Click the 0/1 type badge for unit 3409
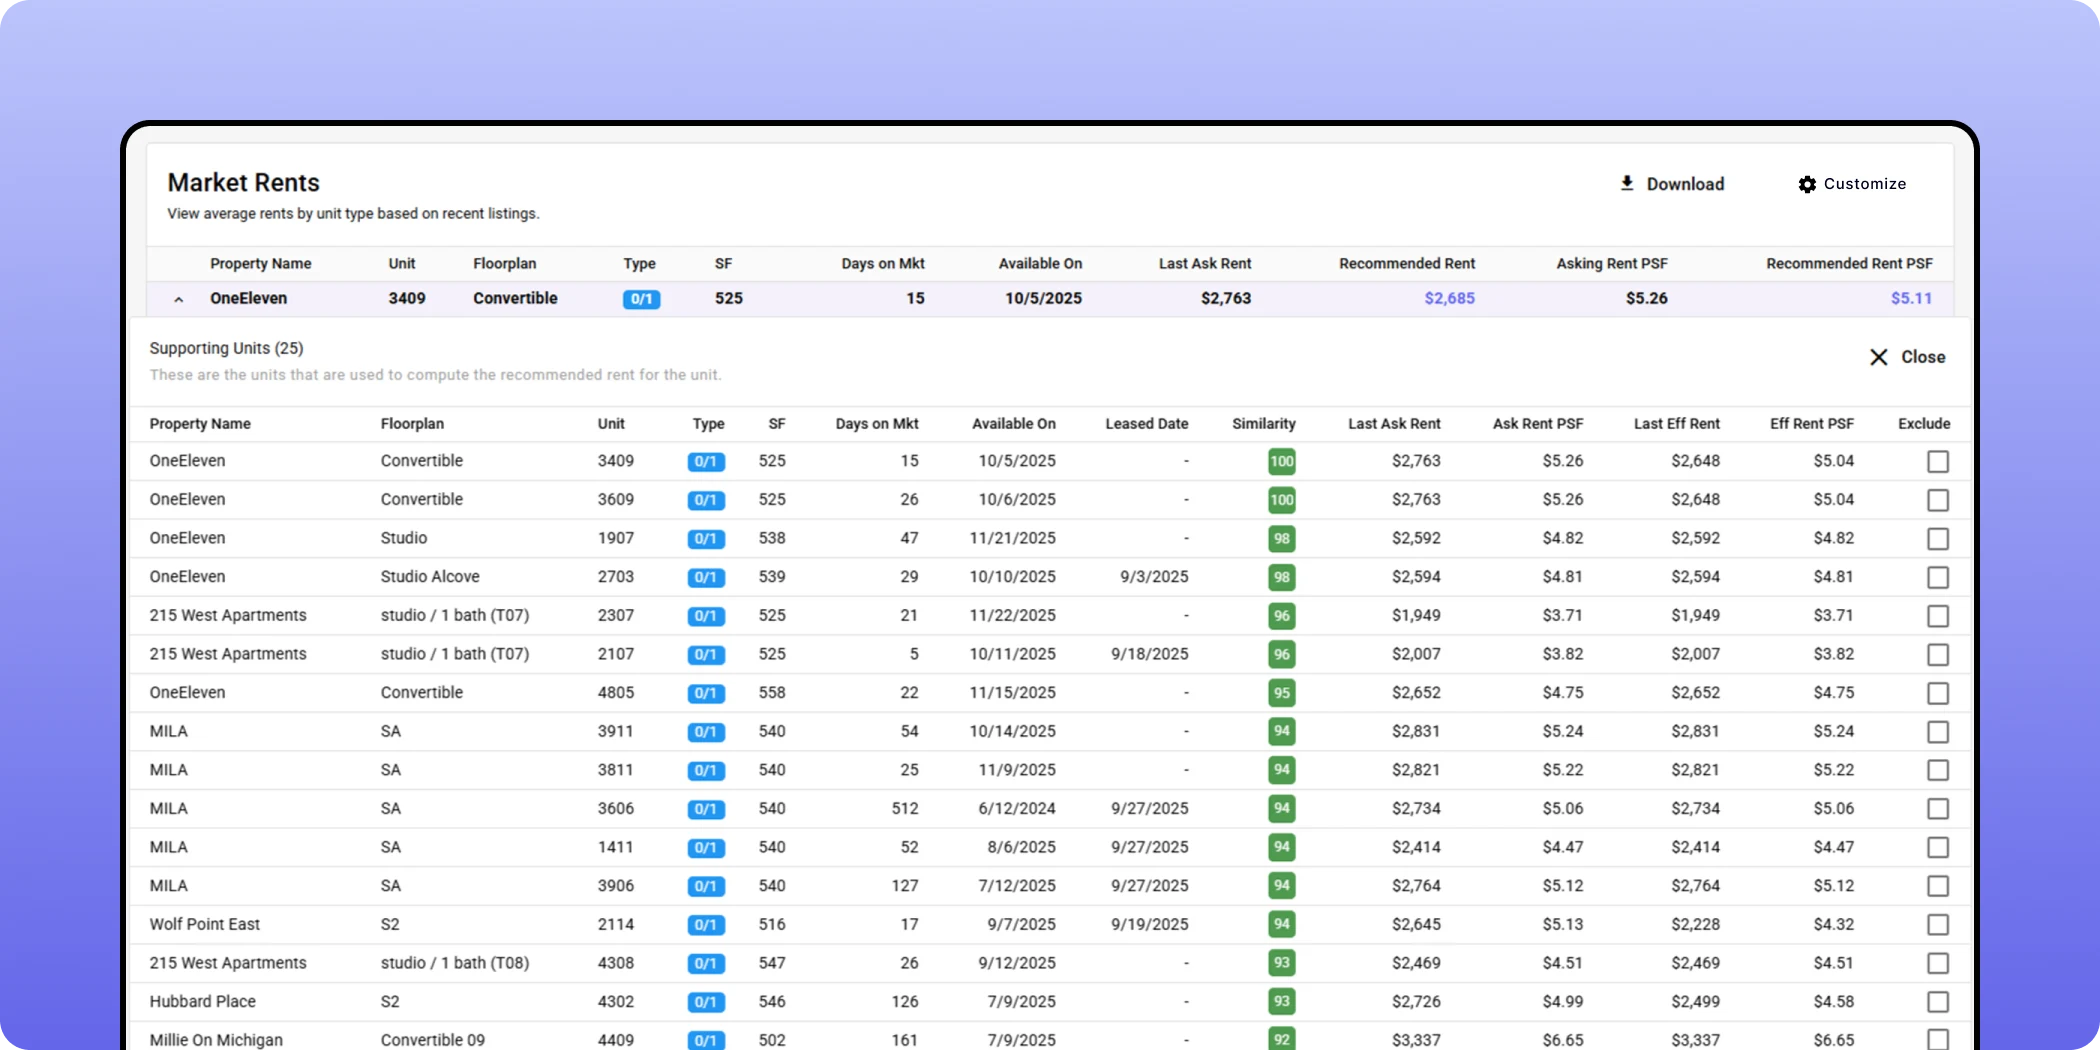 tap(641, 298)
